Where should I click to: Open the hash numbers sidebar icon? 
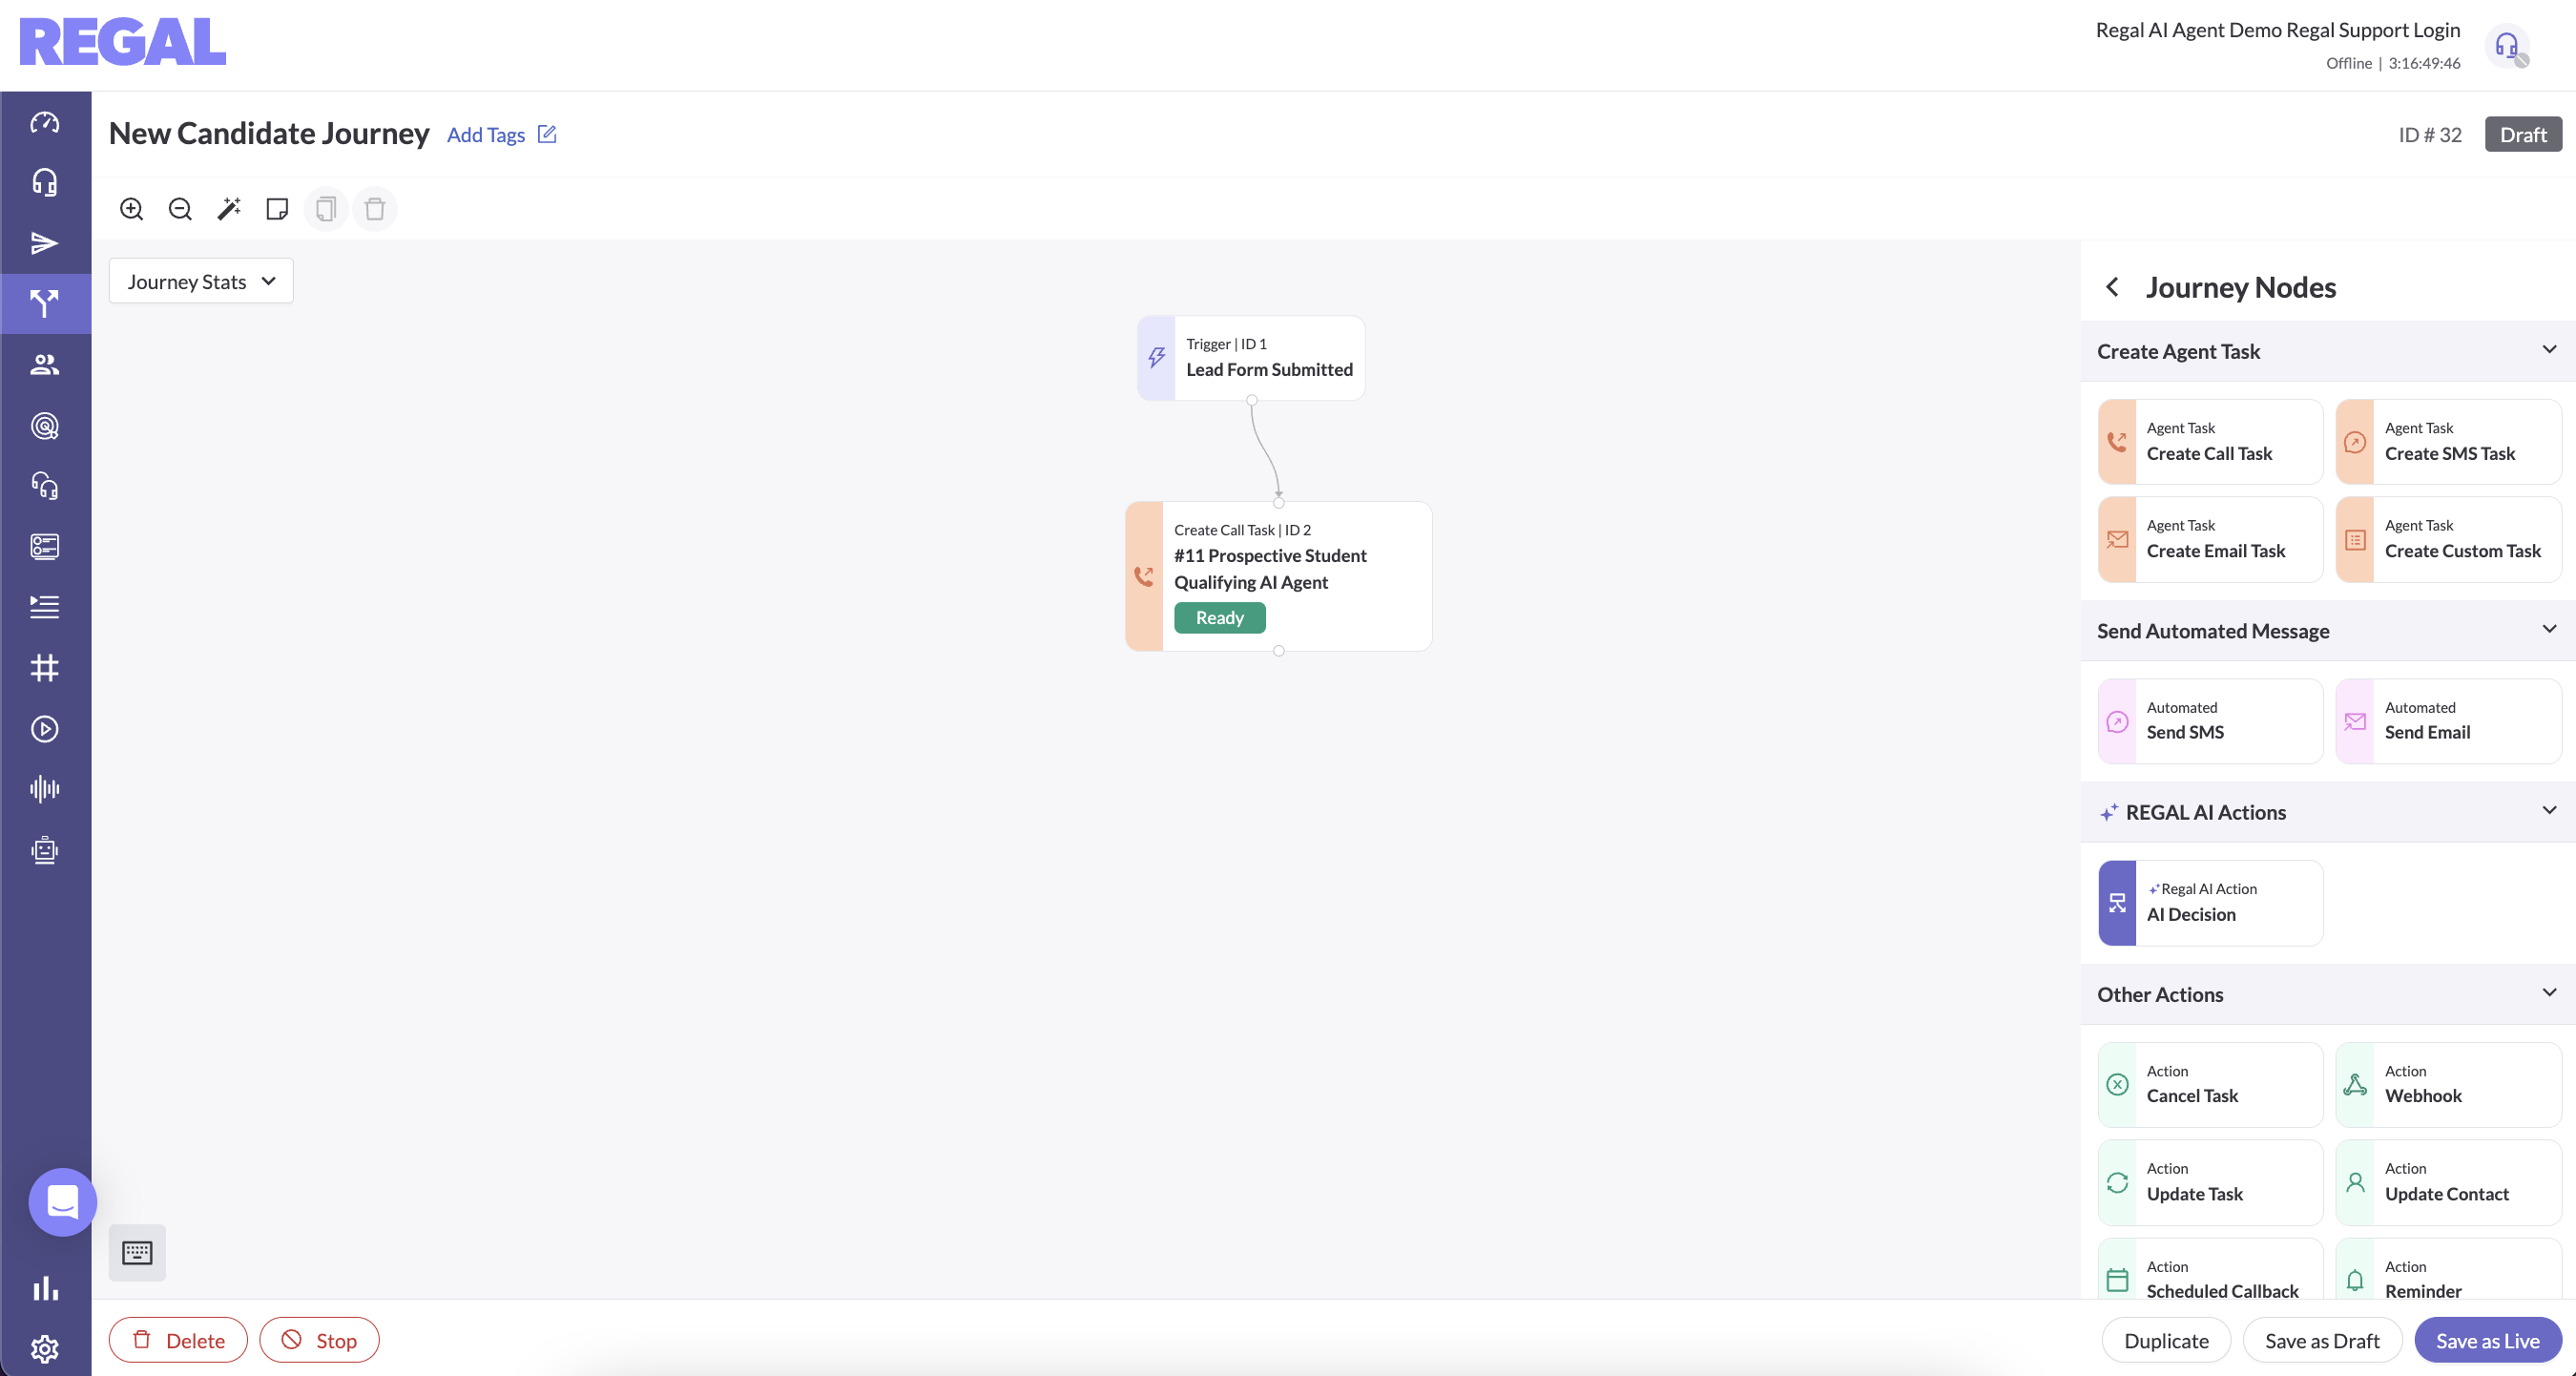click(44, 668)
